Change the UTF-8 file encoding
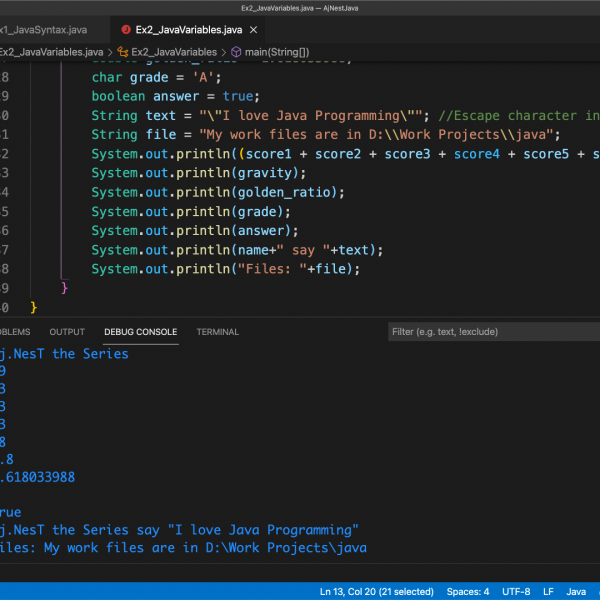Screen dimensions: 600x600 (x=516, y=591)
